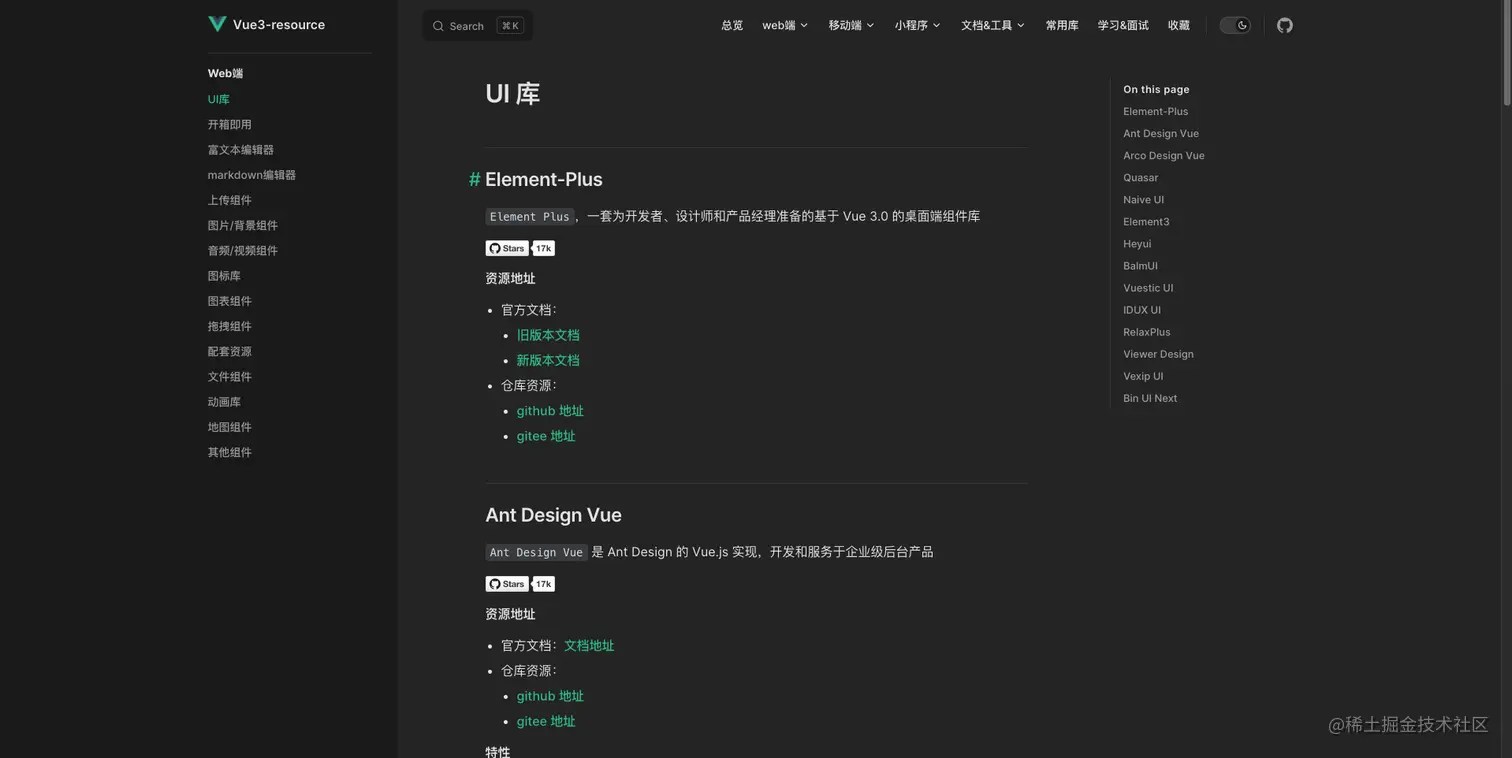1512x758 pixels.
Task: Select 富文本编辑器 in the sidebar
Action: click(241, 149)
